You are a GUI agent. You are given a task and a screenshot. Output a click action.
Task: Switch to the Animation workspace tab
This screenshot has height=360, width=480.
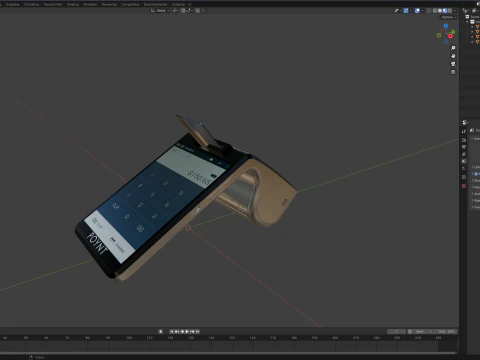tap(90, 4)
